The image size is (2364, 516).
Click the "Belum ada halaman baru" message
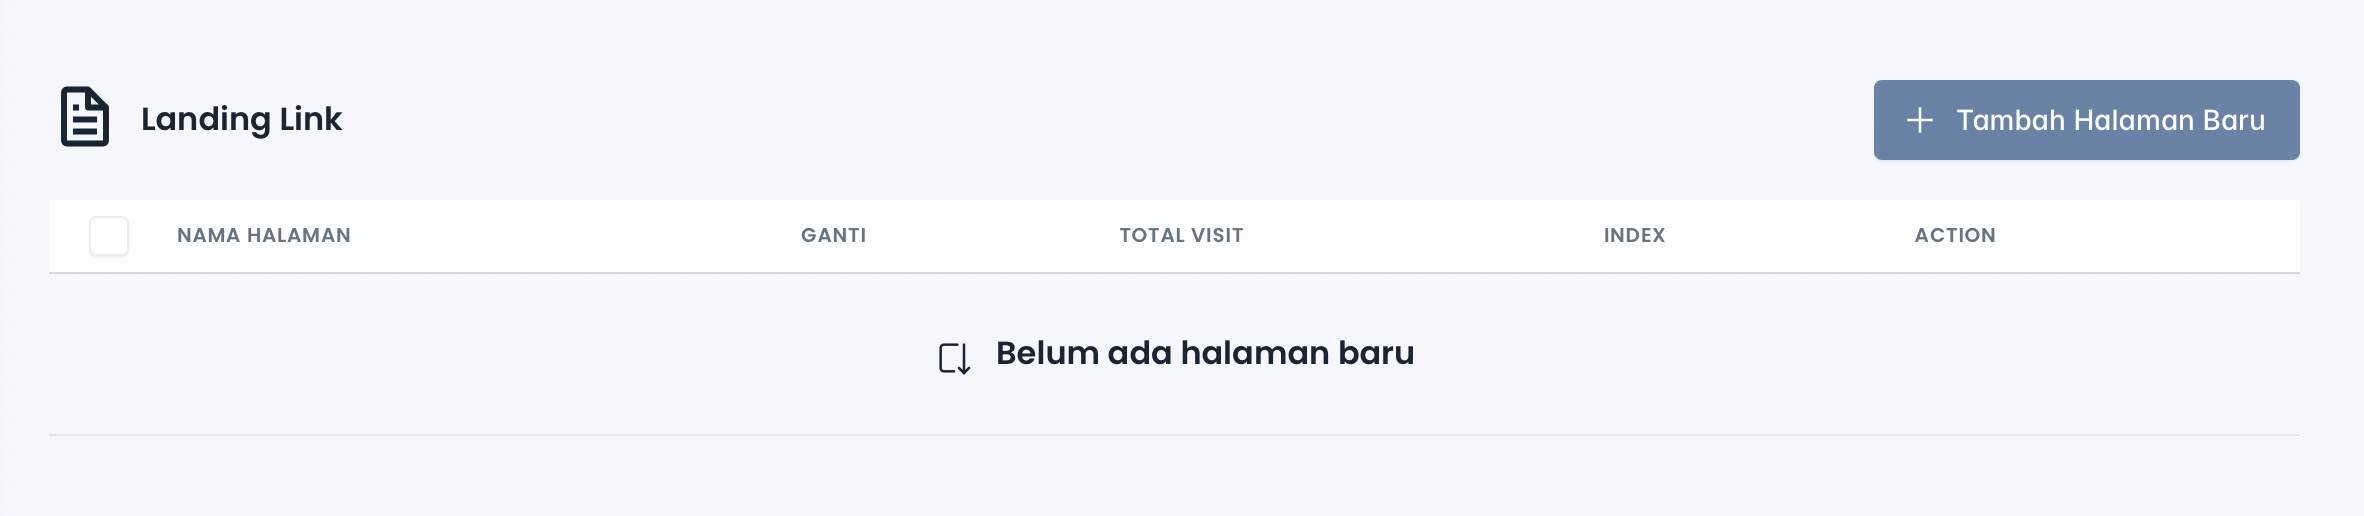[1204, 353]
